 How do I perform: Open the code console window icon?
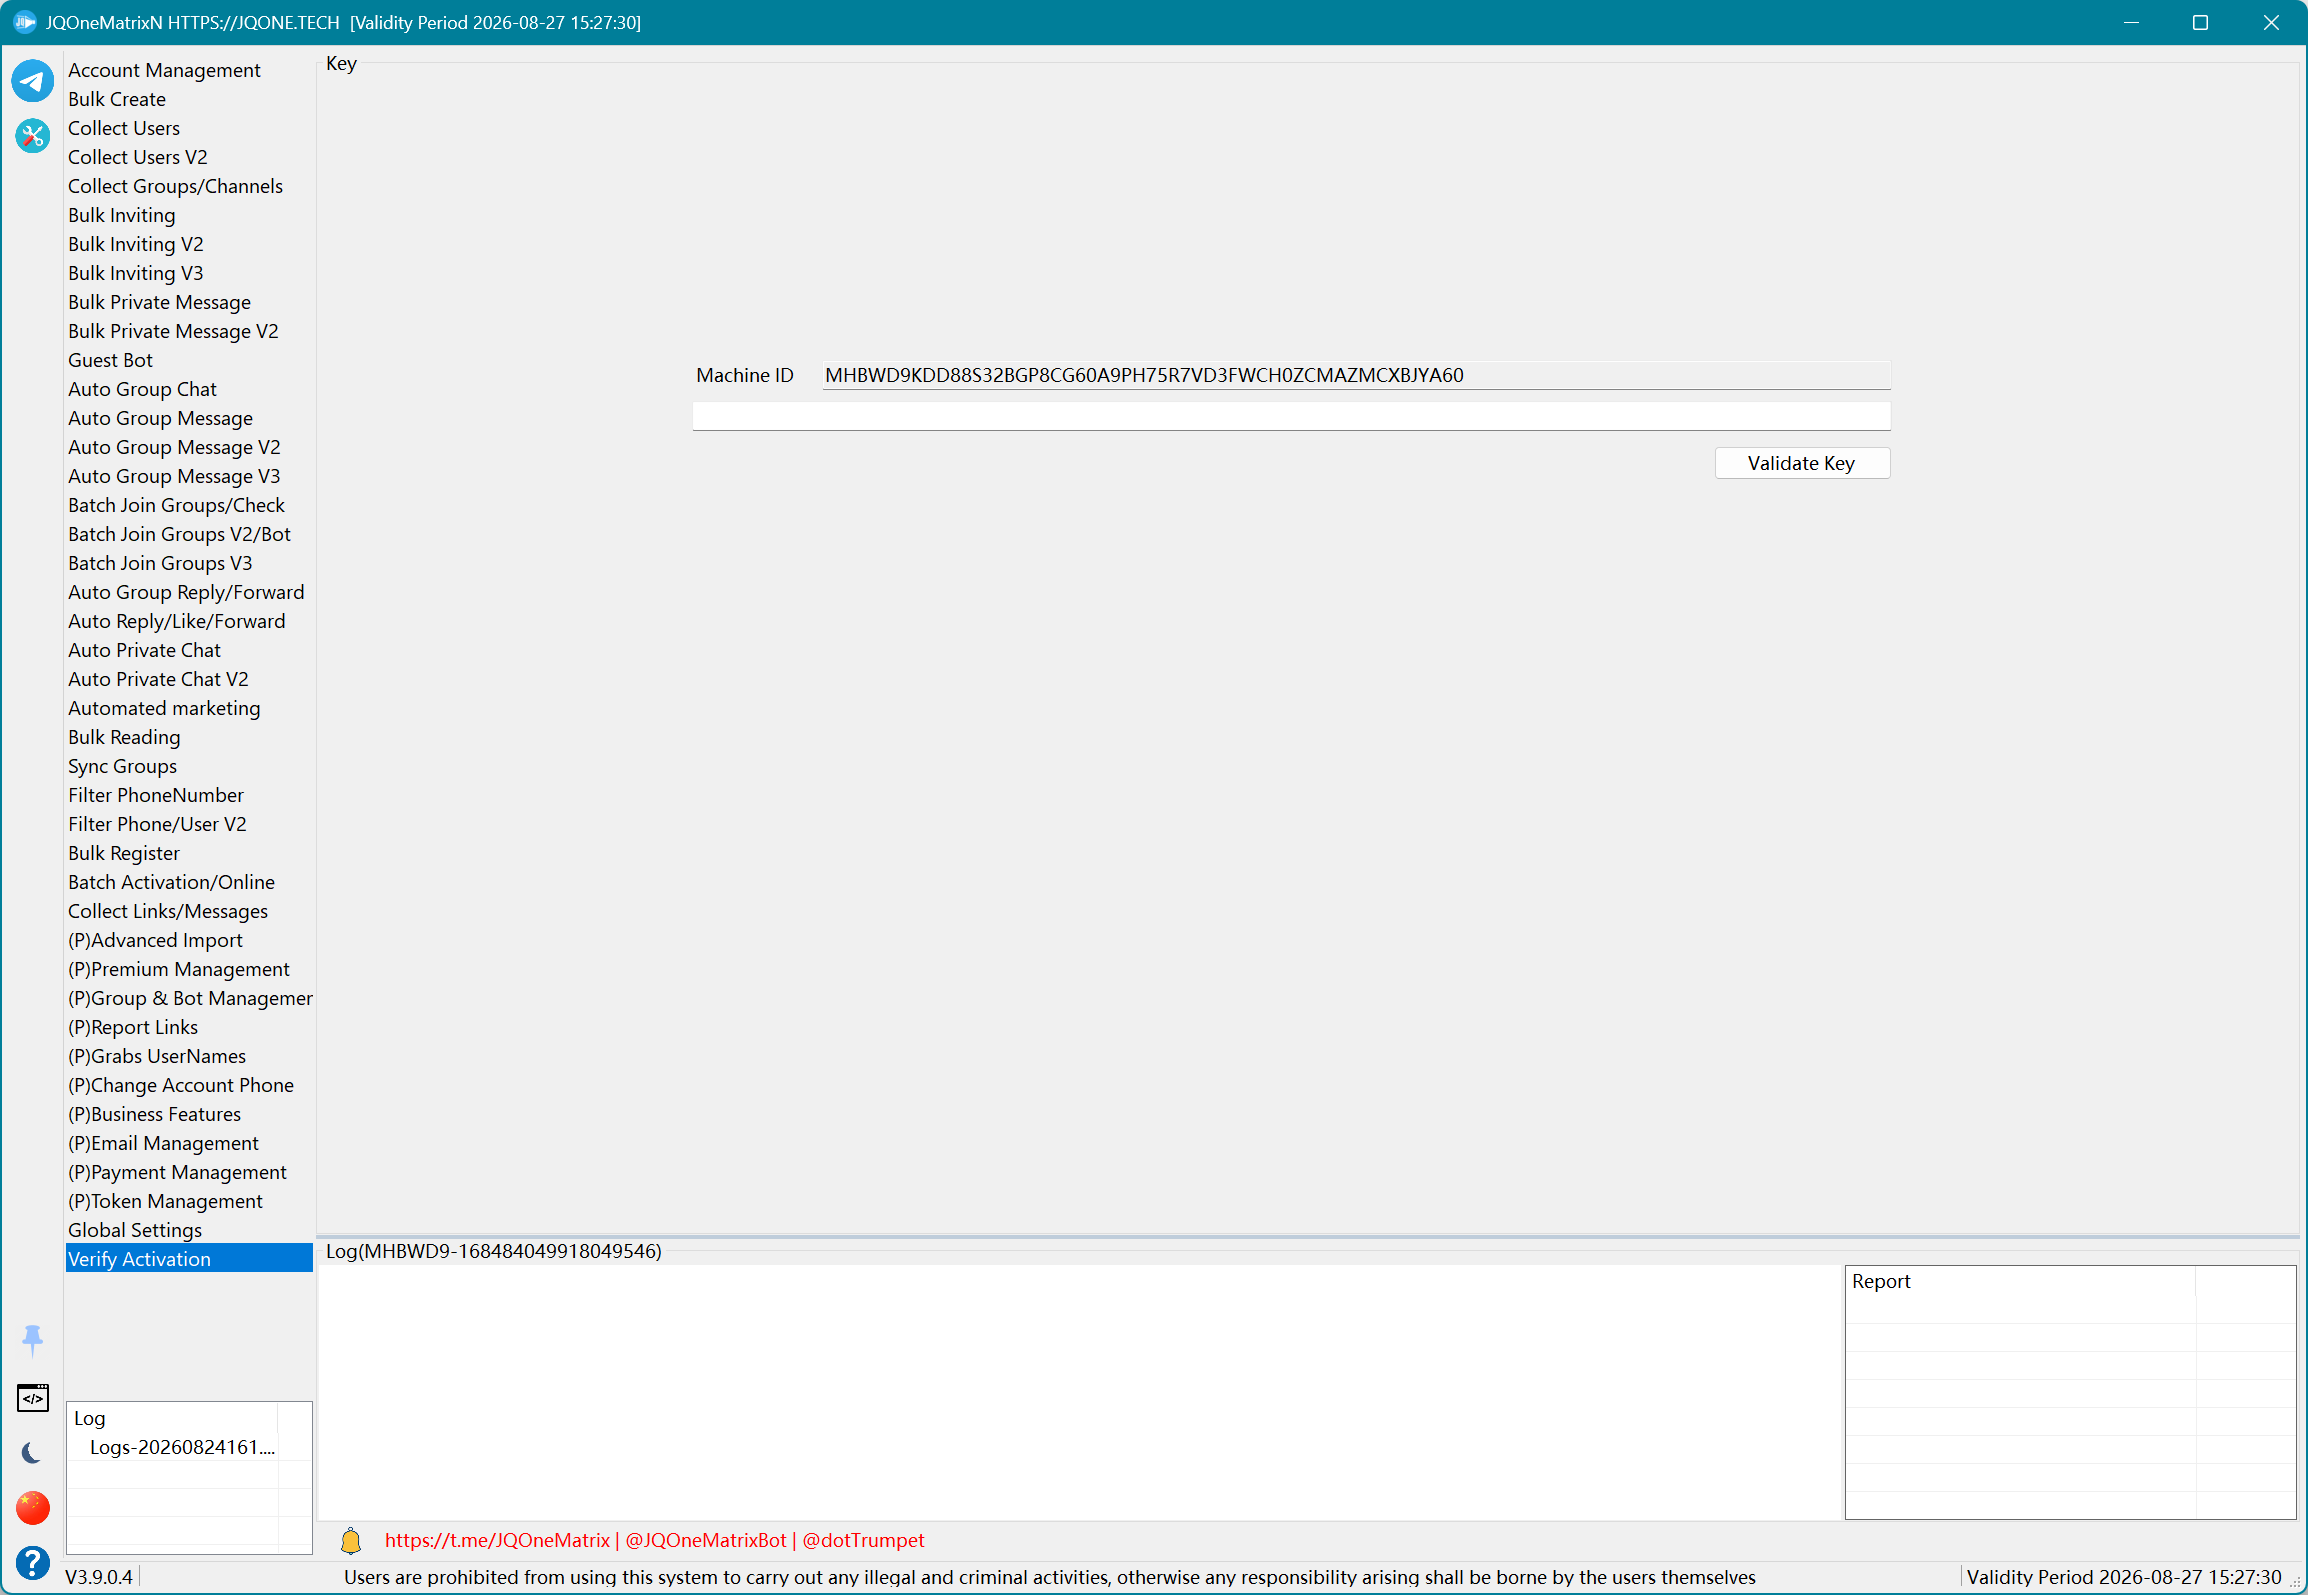[33, 1398]
